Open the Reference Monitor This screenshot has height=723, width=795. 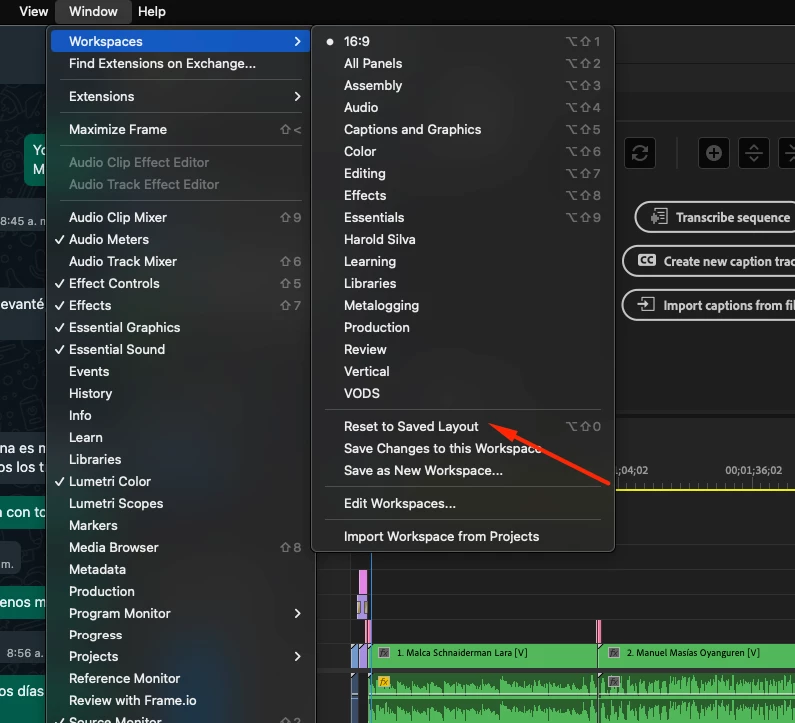pos(180,678)
